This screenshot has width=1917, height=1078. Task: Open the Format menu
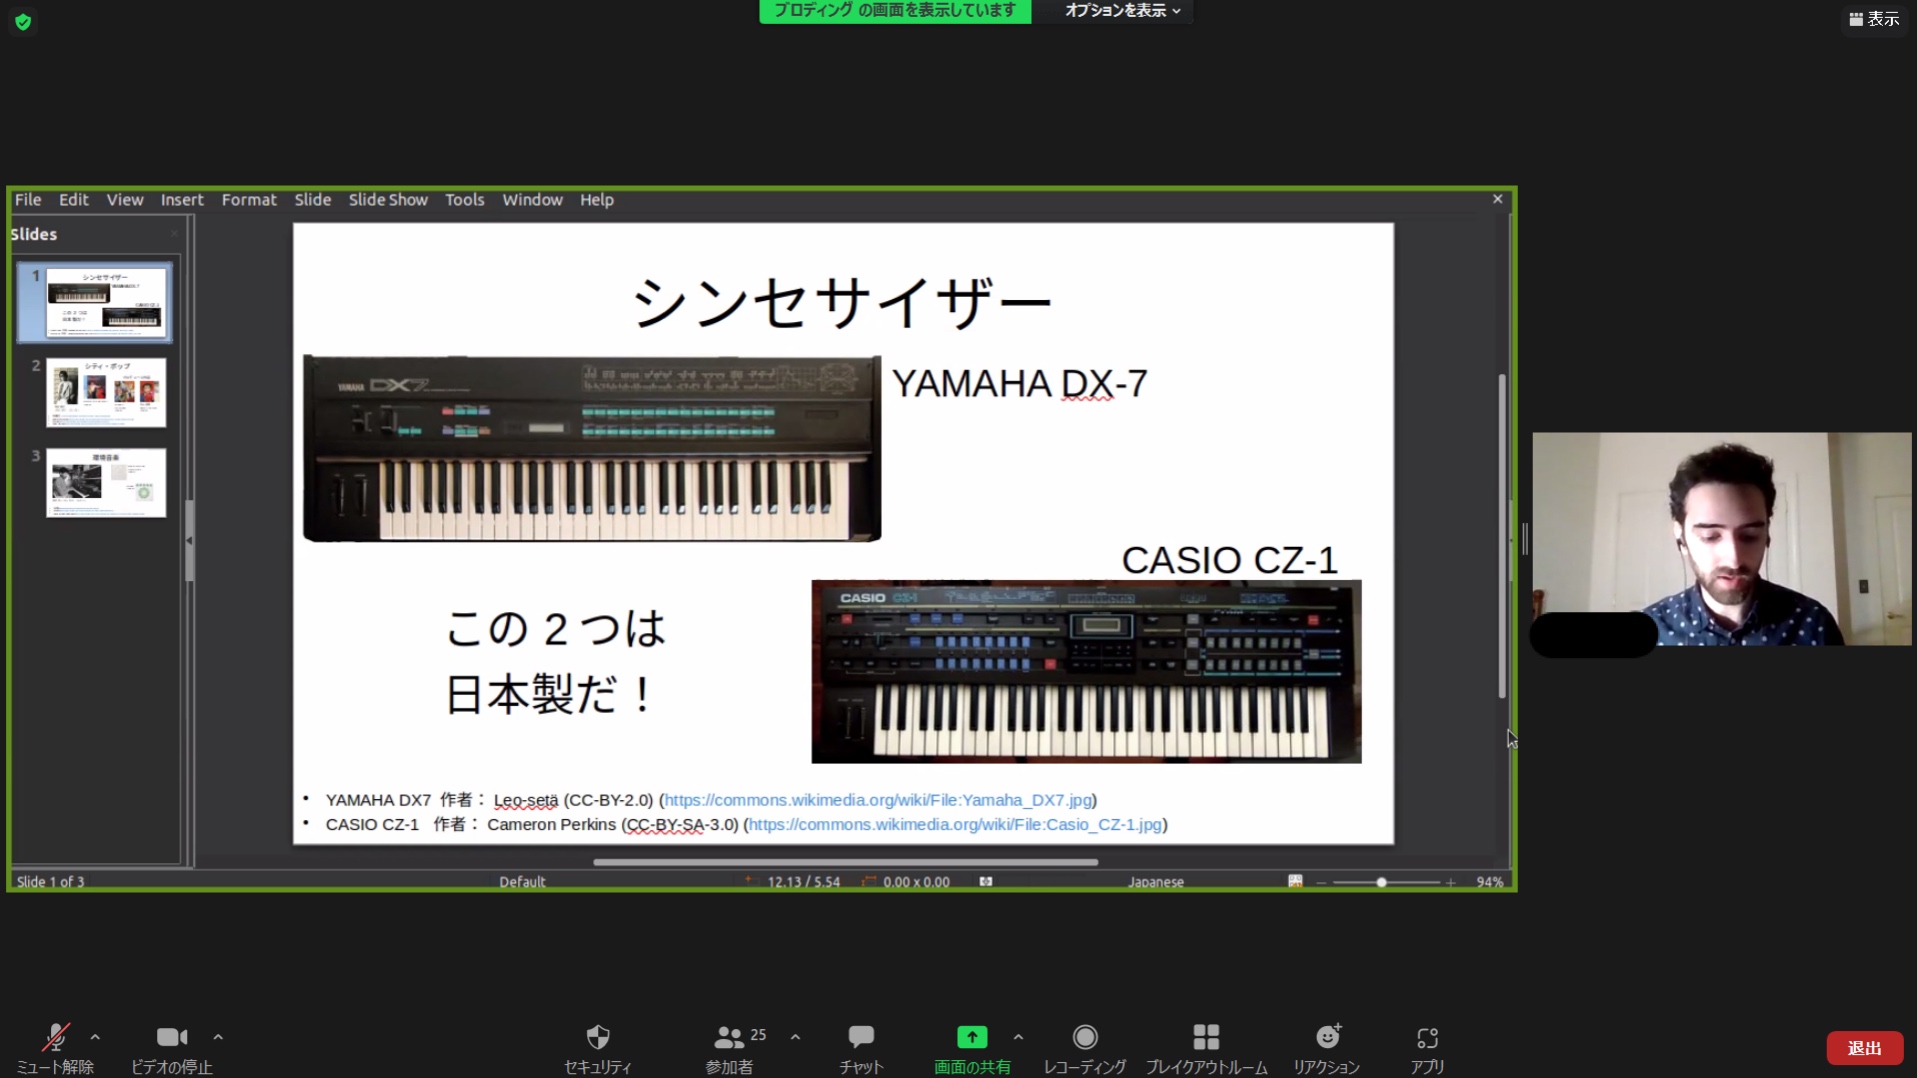pyautogui.click(x=249, y=200)
